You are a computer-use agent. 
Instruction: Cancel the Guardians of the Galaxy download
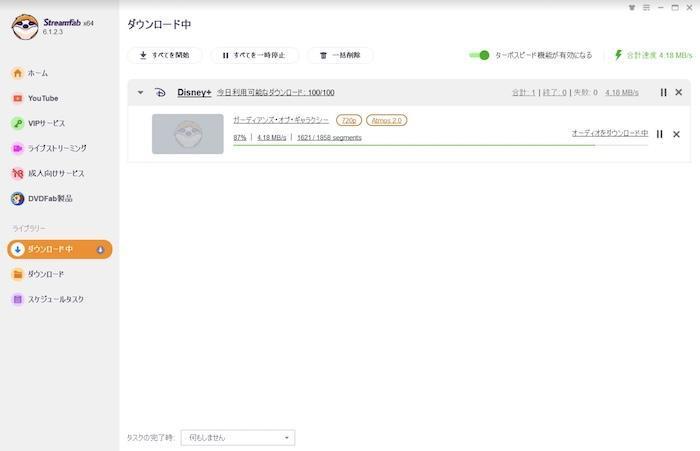[676, 134]
